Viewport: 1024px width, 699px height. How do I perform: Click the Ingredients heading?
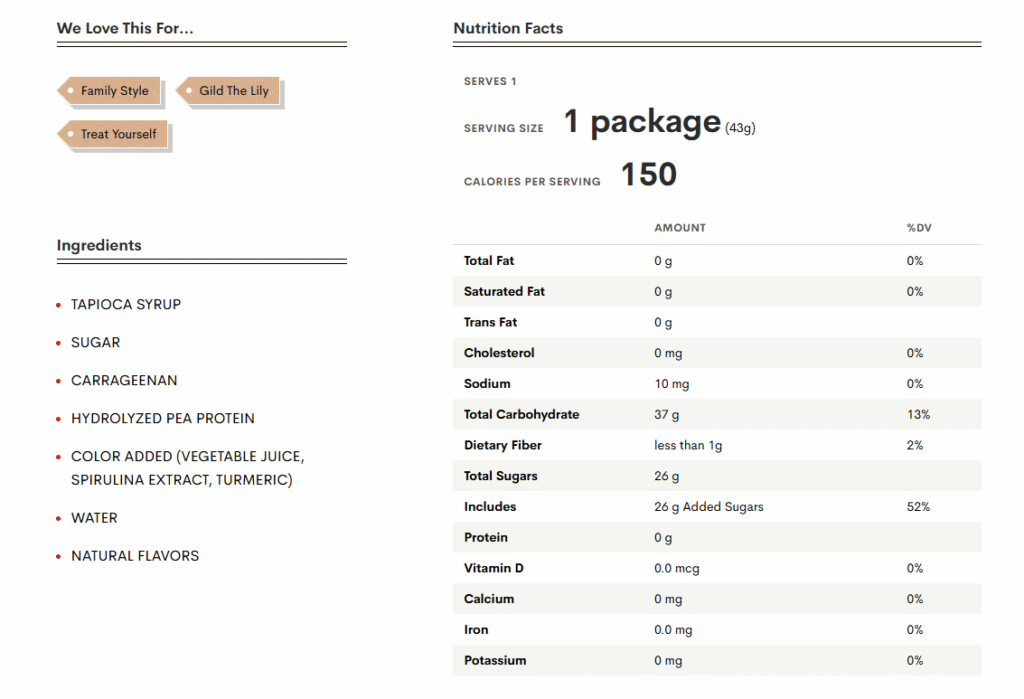tap(99, 245)
